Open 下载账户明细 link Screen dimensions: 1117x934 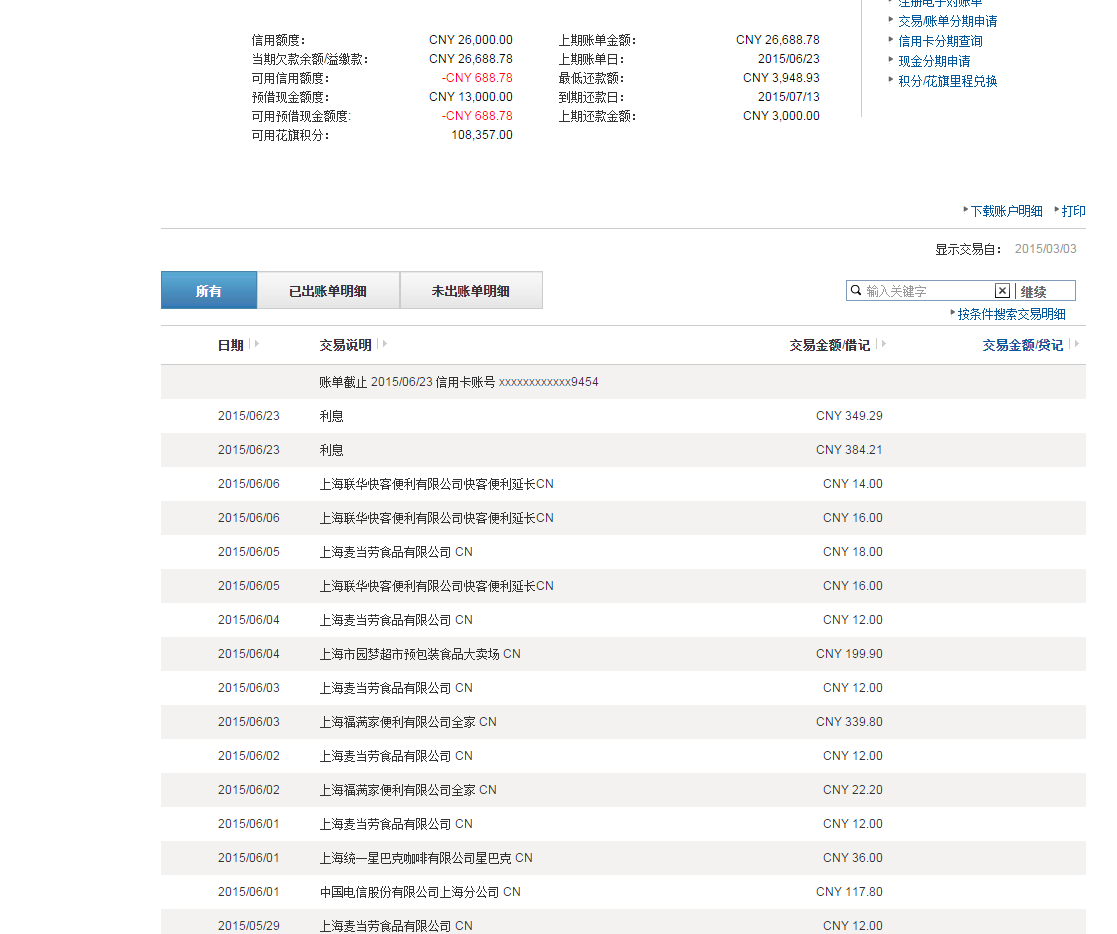click(x=1006, y=211)
